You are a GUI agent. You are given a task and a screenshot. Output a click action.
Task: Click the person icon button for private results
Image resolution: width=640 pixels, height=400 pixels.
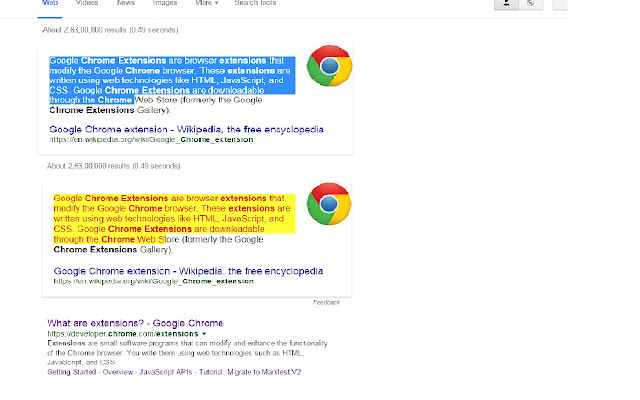click(506, 4)
